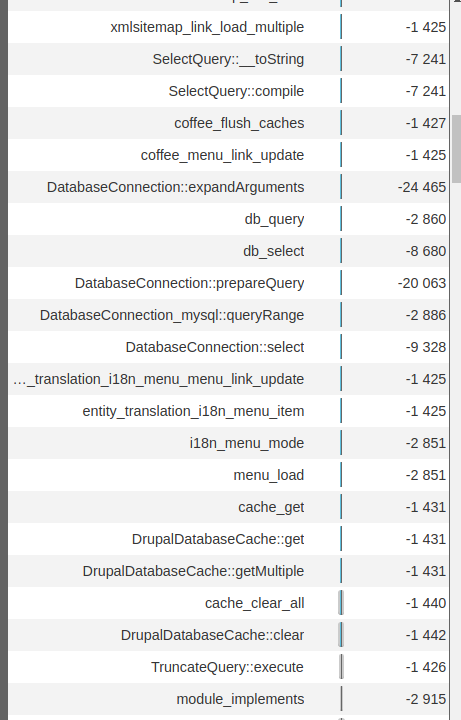
Task: Click the i18n_menu_mode function
Action: click(x=247, y=443)
